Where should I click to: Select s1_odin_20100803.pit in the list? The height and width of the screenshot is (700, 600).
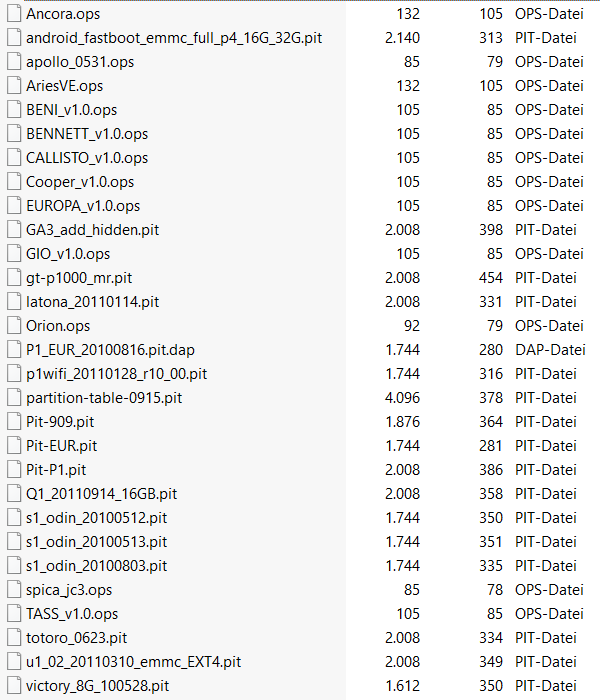(96, 566)
